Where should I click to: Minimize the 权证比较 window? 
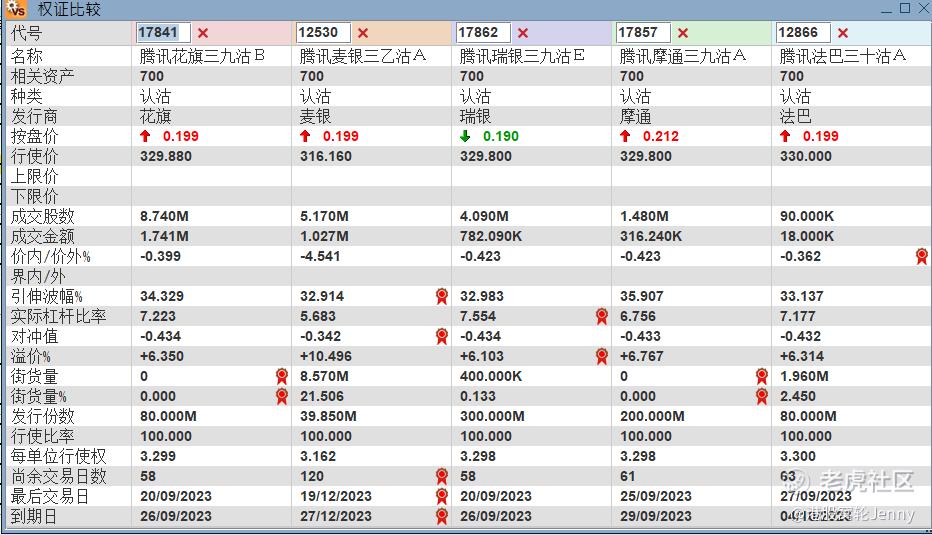click(887, 9)
